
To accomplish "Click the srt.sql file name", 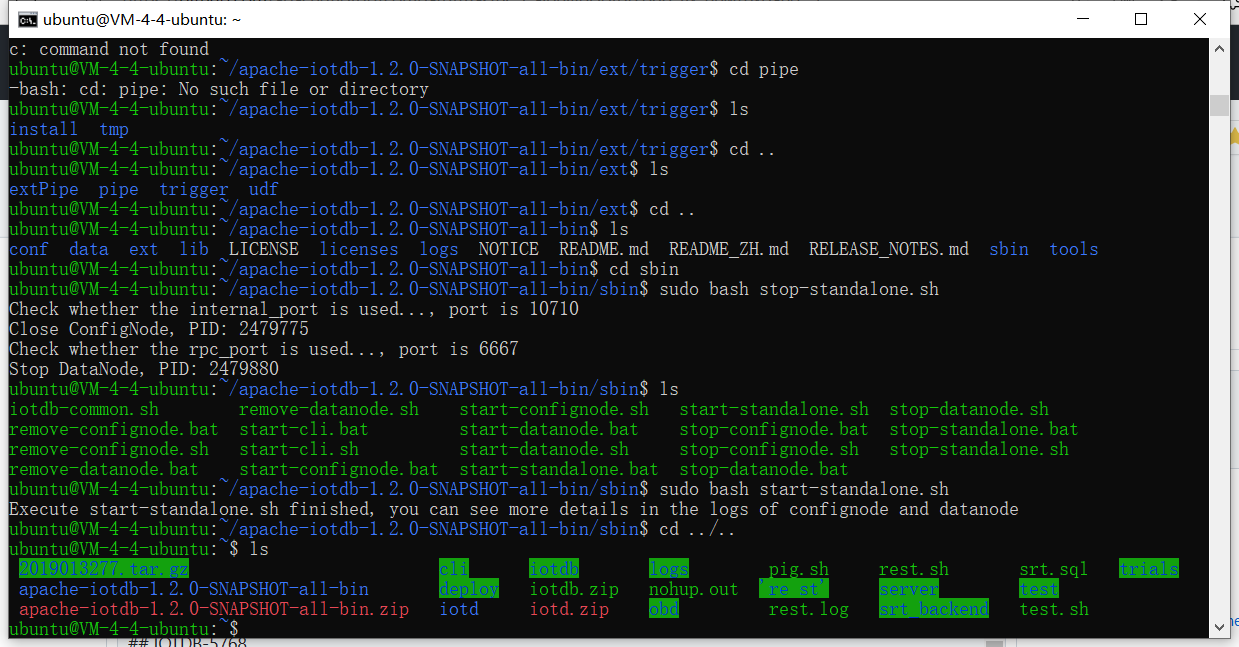I will tap(1054, 569).
